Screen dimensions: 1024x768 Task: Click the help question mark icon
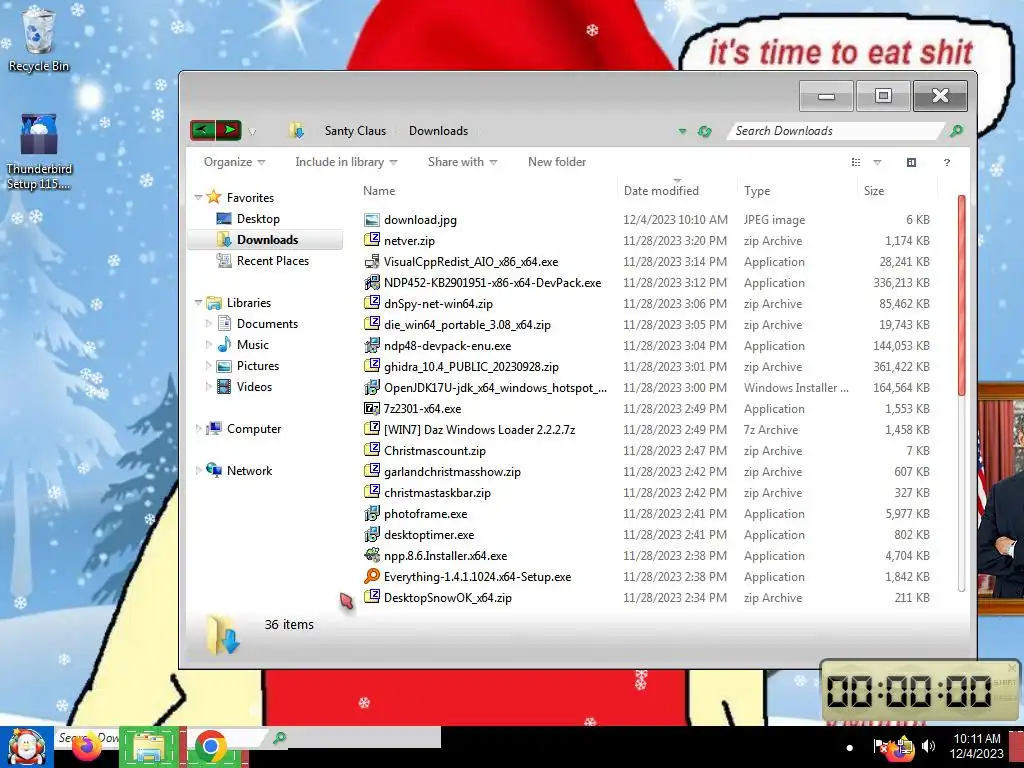point(947,163)
